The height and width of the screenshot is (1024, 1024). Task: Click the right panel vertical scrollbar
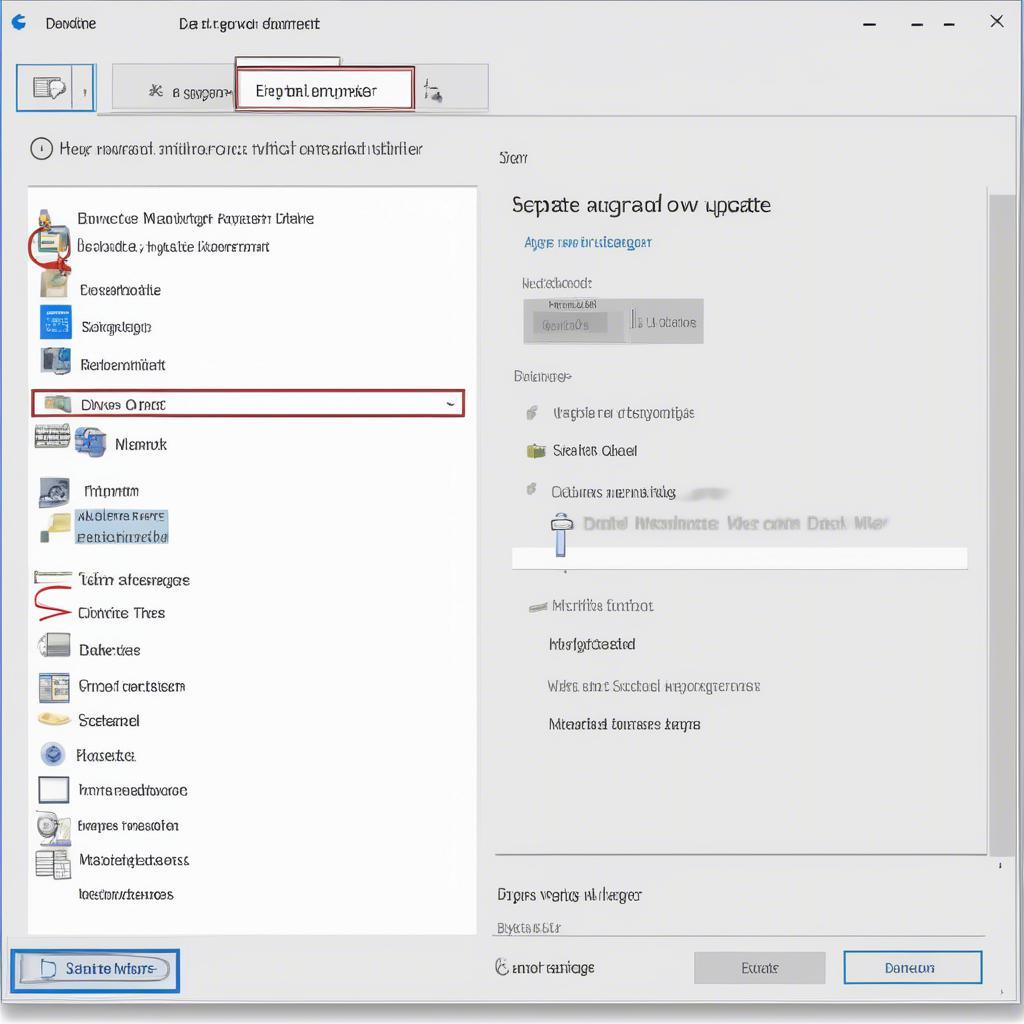[1002, 524]
